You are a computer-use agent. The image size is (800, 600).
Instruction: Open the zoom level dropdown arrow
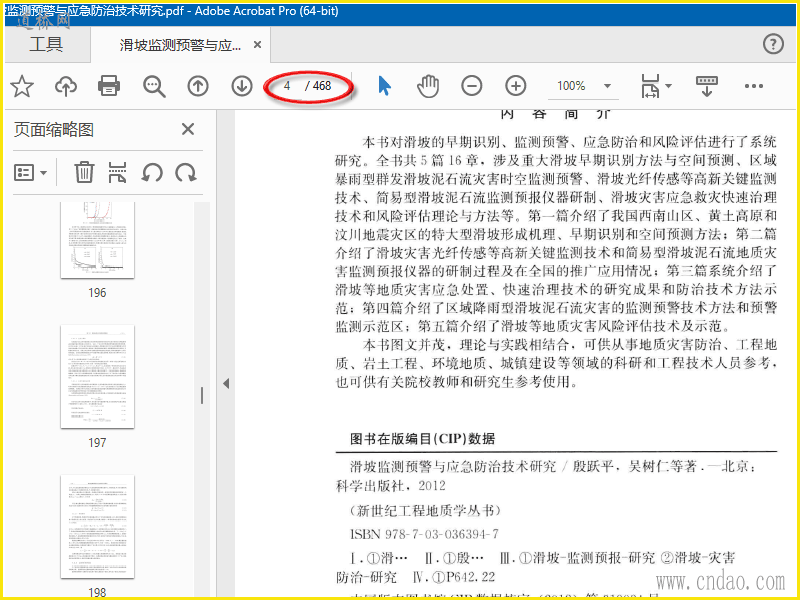coord(607,86)
